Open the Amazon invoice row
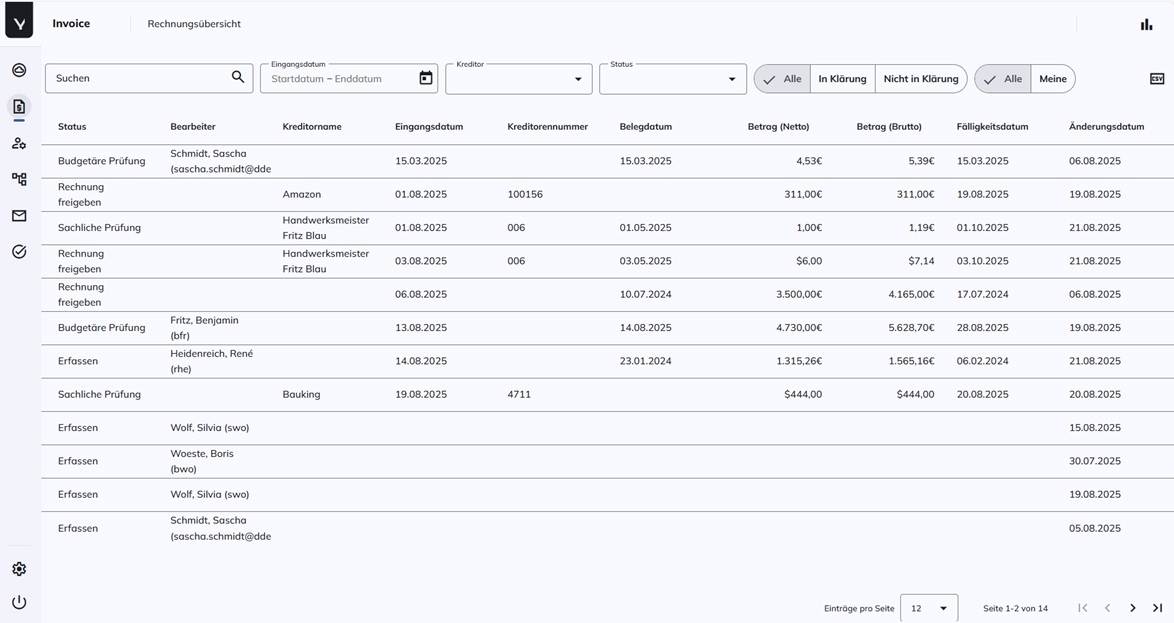The height and width of the screenshot is (623, 1174). point(607,195)
